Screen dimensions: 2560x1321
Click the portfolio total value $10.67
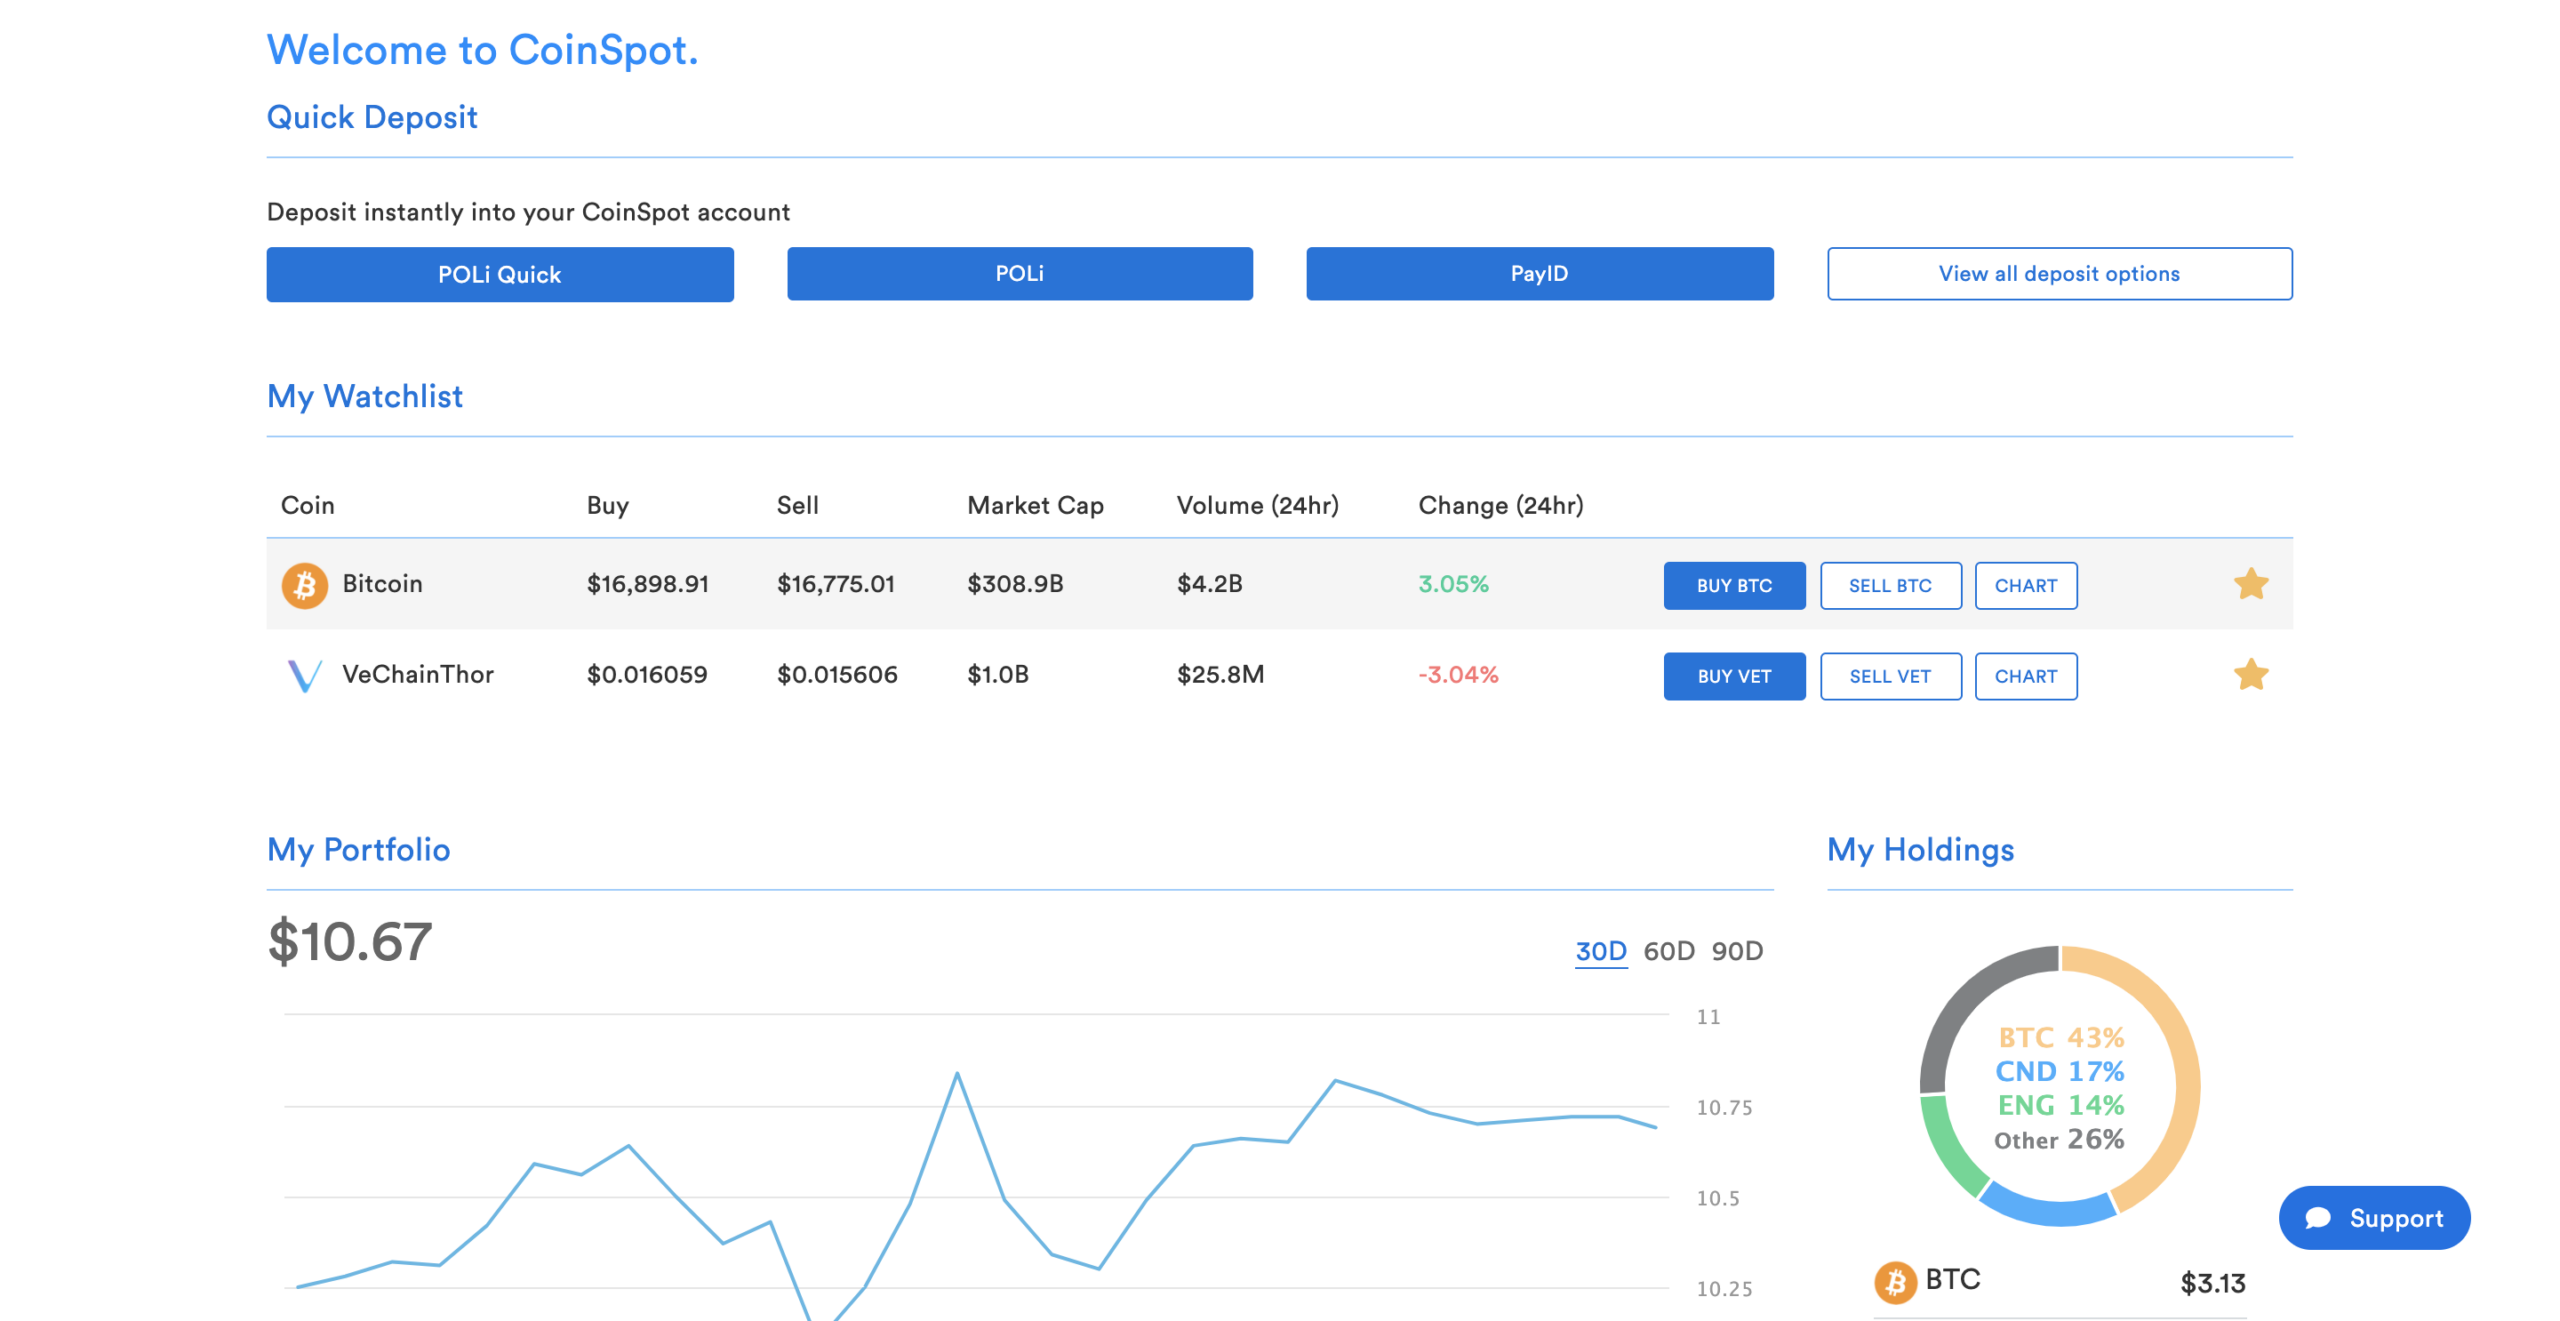tap(349, 942)
